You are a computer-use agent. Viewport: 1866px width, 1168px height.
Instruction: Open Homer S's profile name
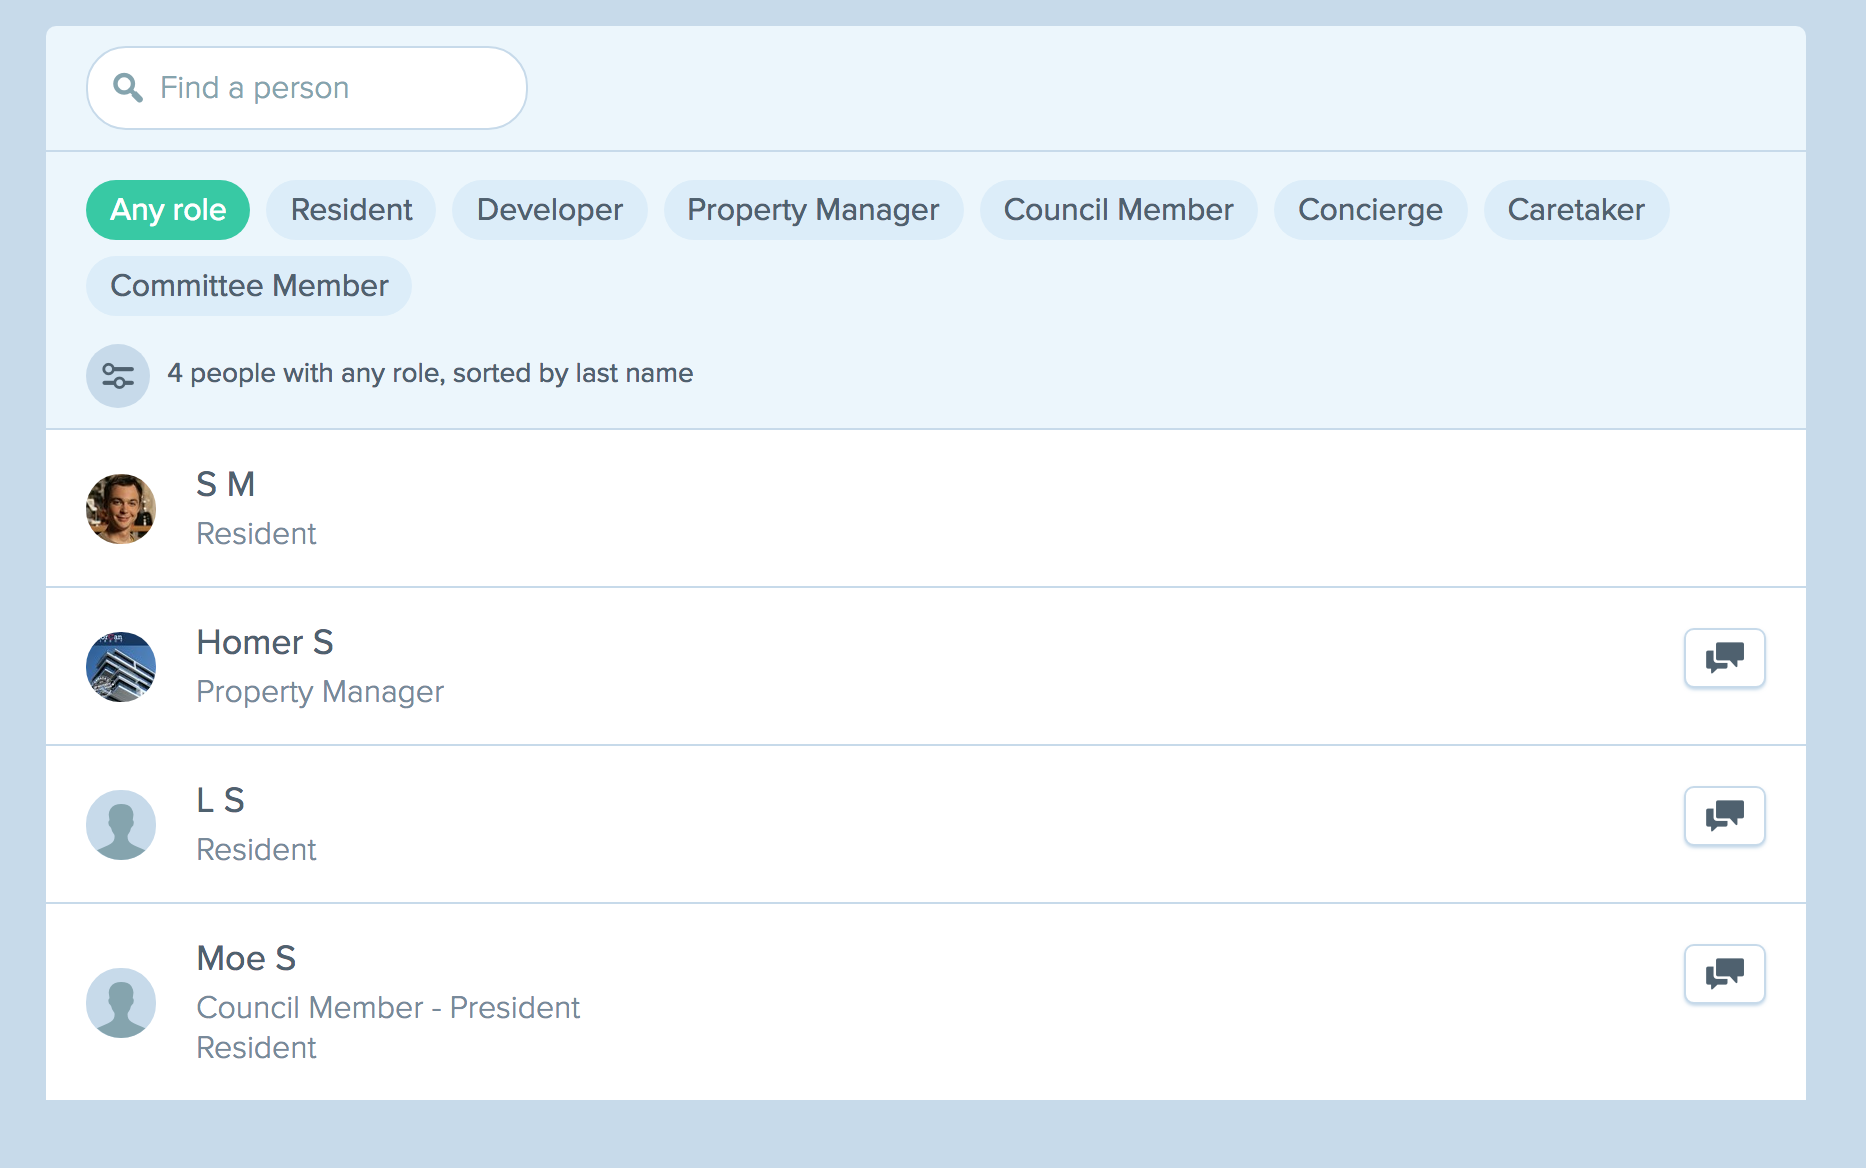(265, 642)
